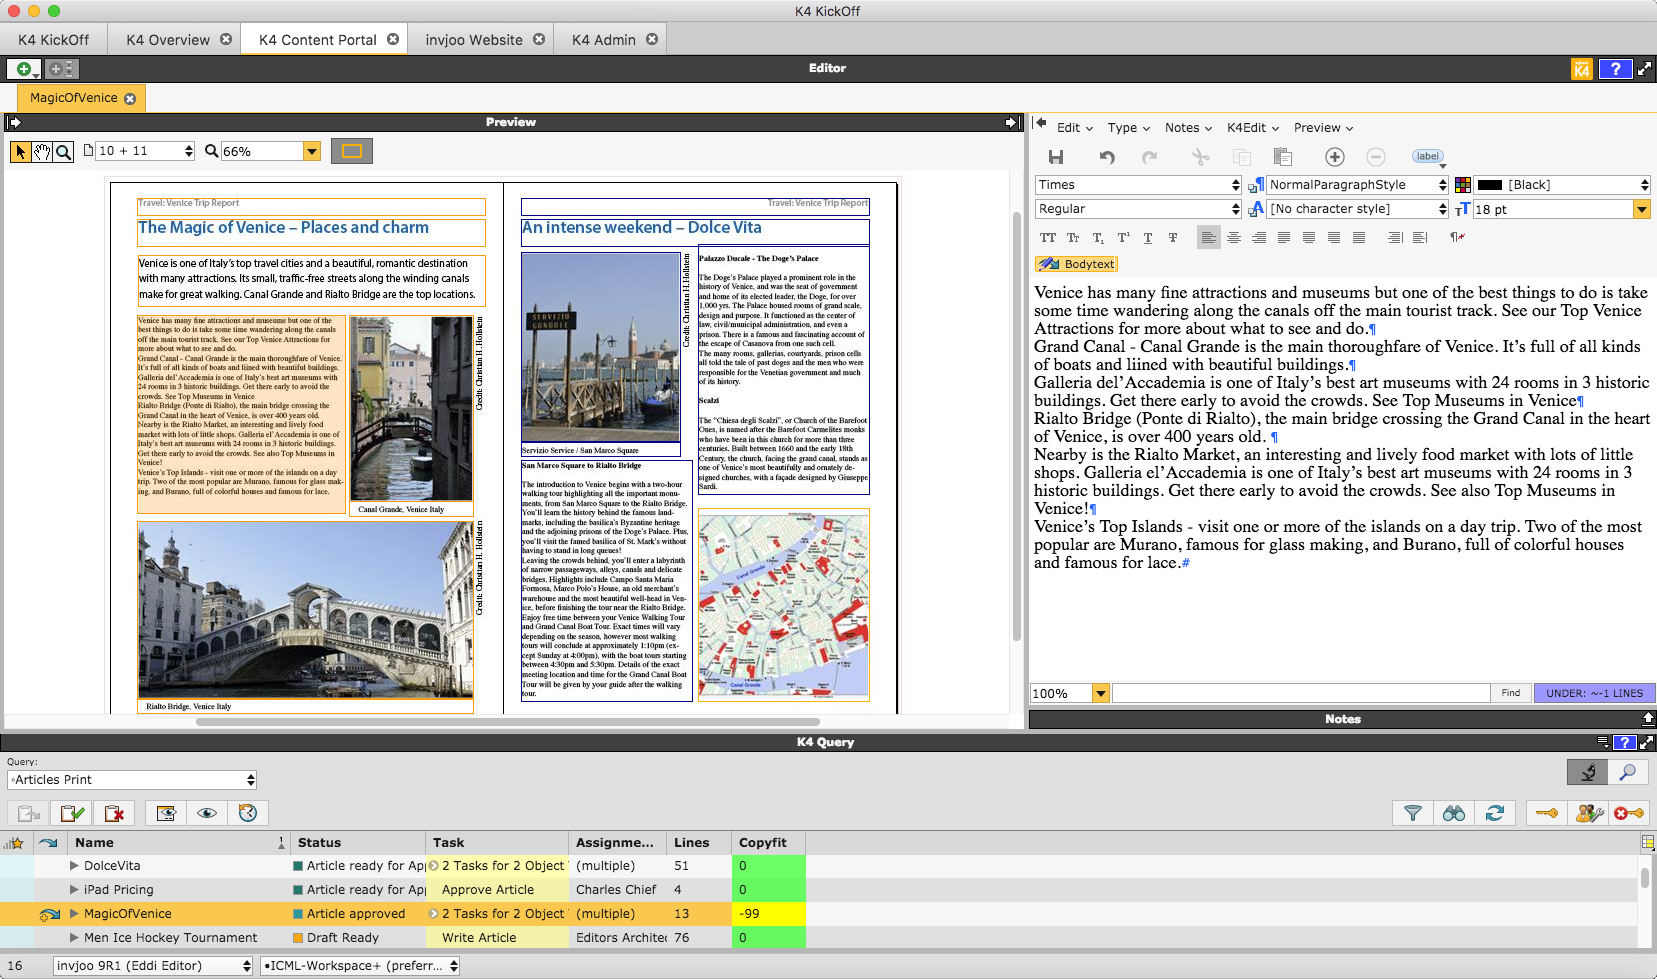Select the hand pan tool in Preview
This screenshot has width=1657, height=979.
coord(42,151)
